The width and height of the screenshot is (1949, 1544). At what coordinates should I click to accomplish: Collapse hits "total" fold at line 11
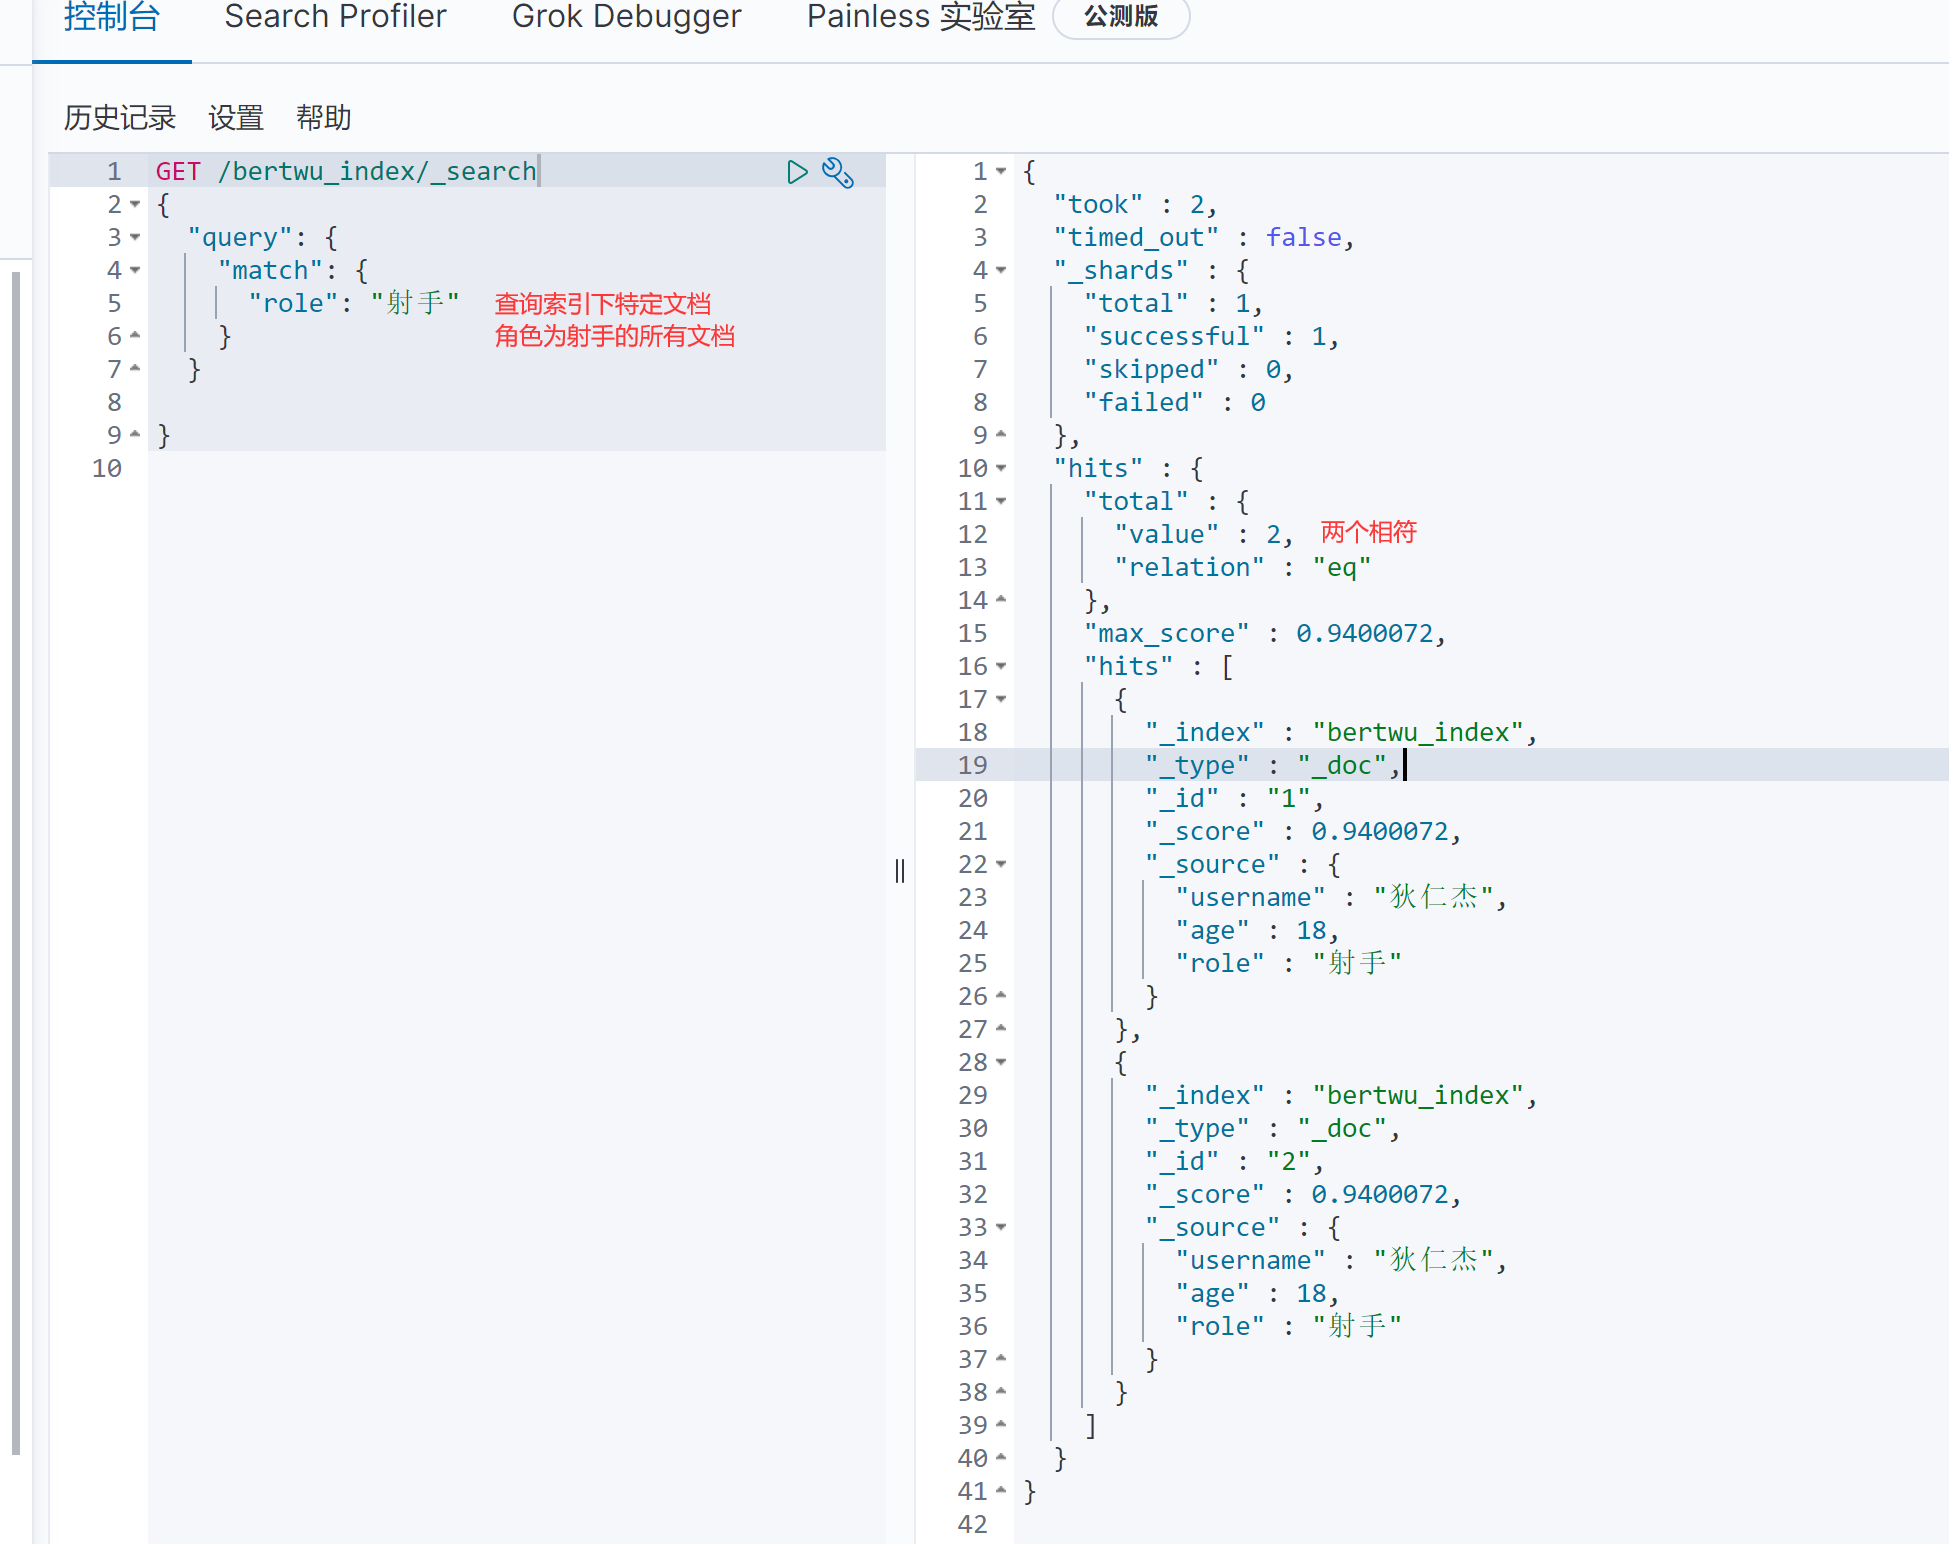coord(1001,502)
